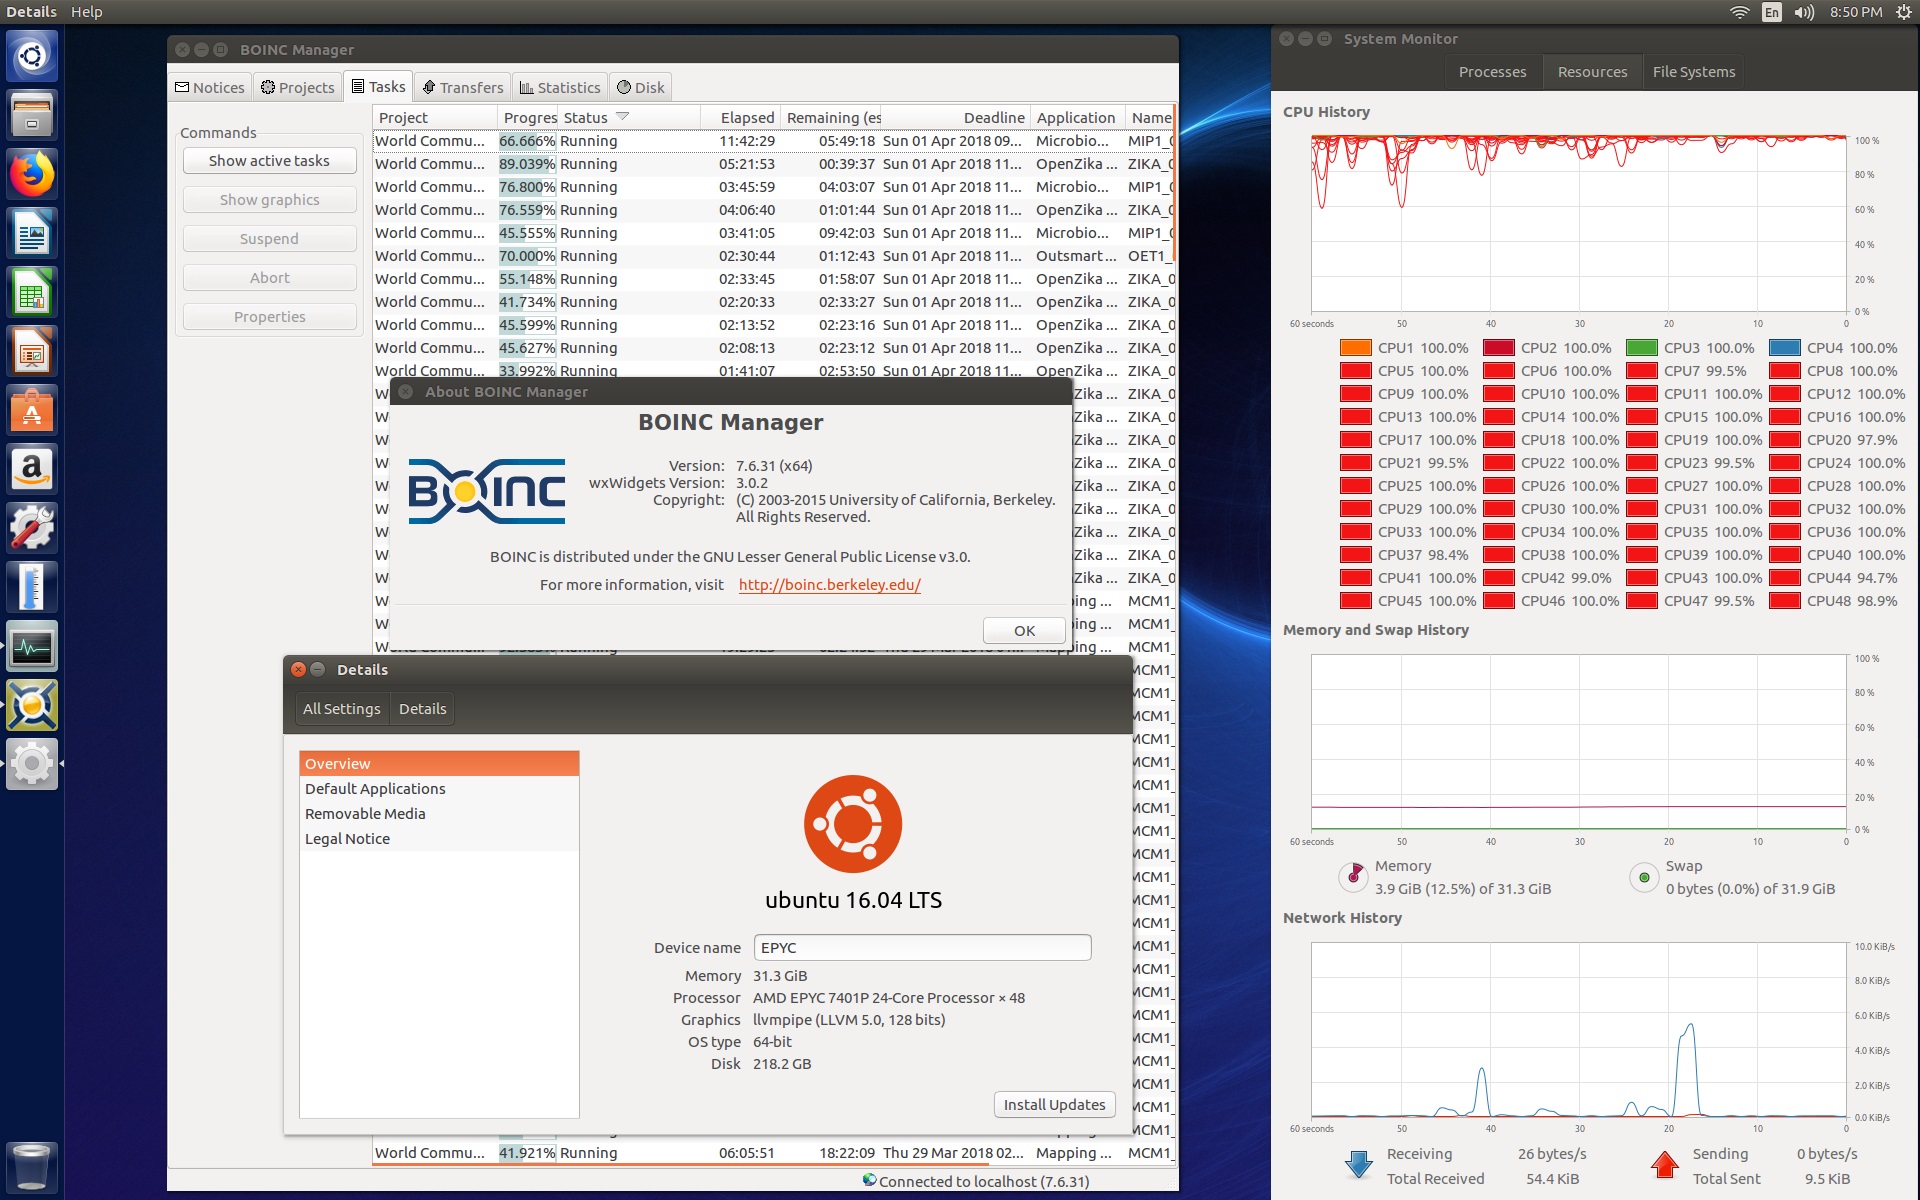This screenshot has width=1920, height=1200.
Task: Open the session power gear menu
Action: [1903, 12]
